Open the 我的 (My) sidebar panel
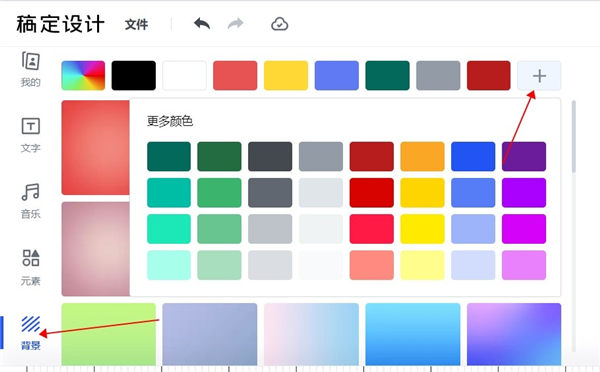Viewport: 600px width, 372px height. 31,69
